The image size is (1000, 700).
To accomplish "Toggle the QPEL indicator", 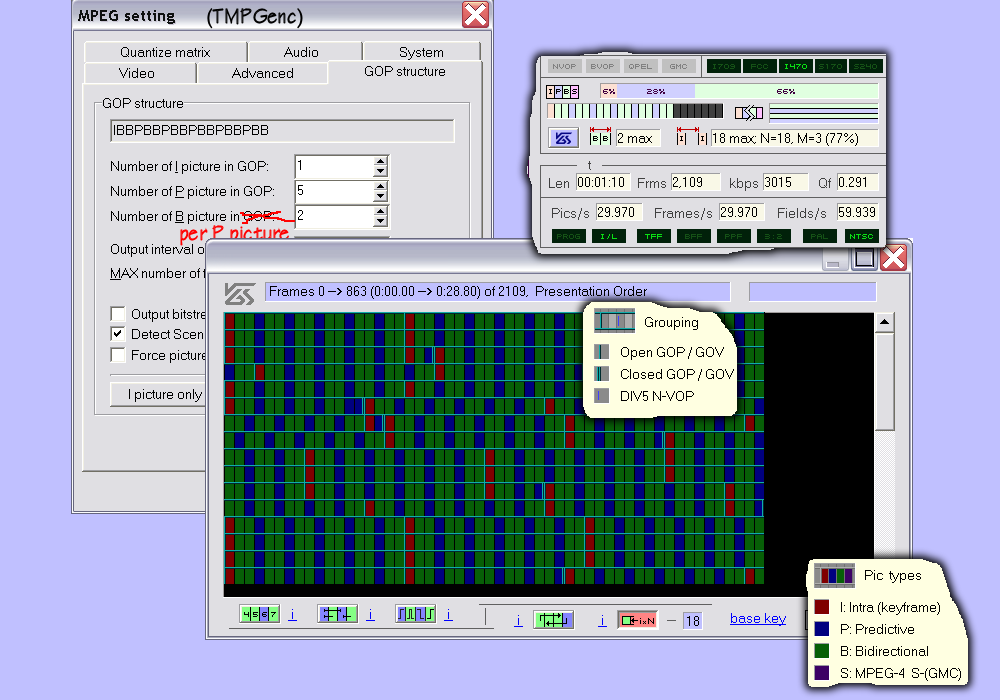I will [640, 66].
